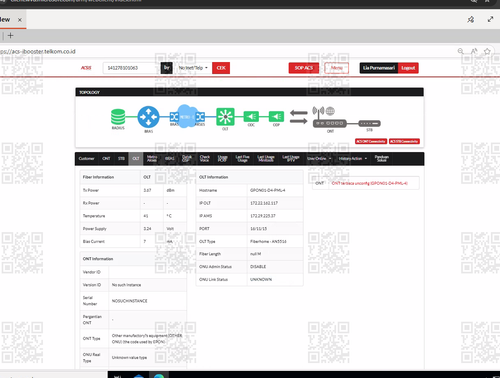Click the red CEK button
The image size is (500, 378).
click(221, 68)
